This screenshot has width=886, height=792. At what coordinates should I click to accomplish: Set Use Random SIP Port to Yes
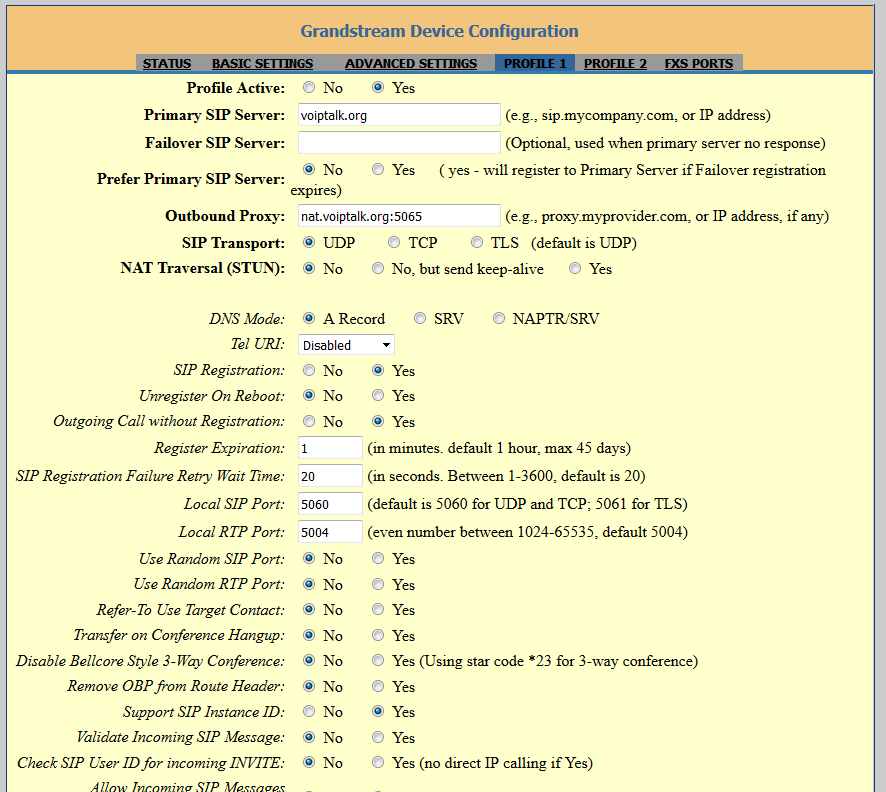378,558
